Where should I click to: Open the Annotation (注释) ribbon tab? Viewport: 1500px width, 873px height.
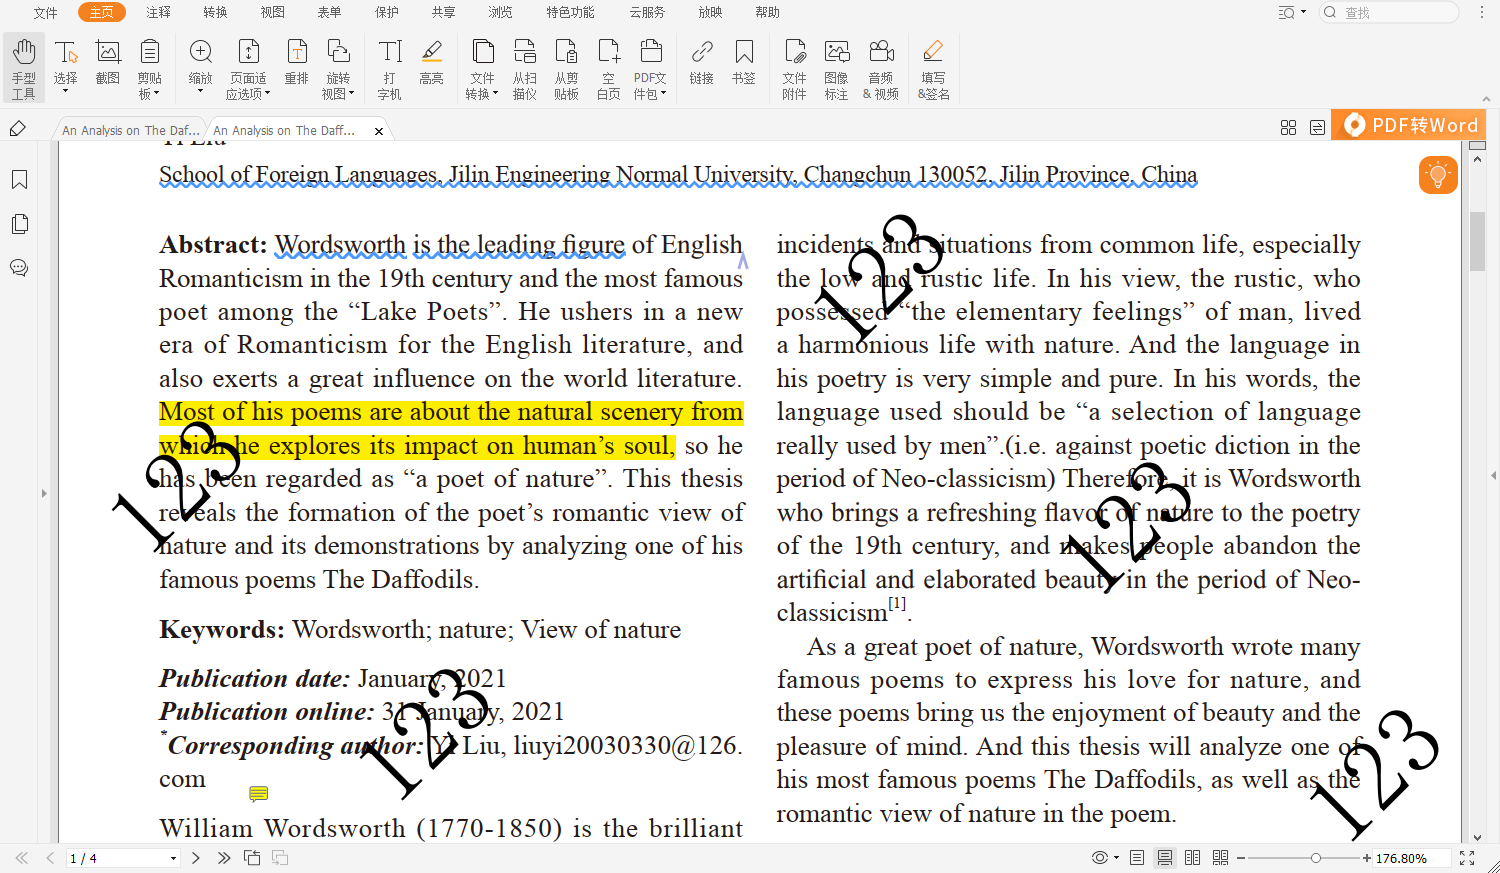(x=158, y=12)
